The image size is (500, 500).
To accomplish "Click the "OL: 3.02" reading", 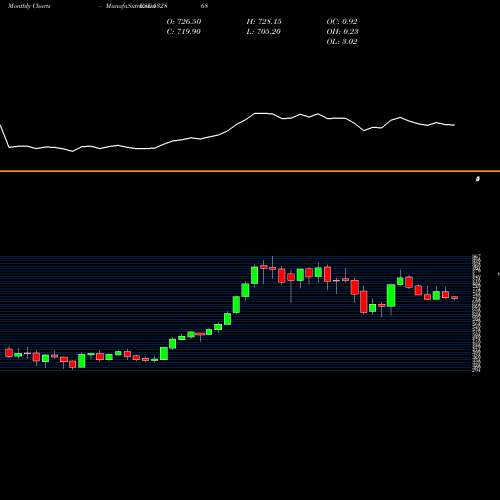I will pyautogui.click(x=342, y=42).
